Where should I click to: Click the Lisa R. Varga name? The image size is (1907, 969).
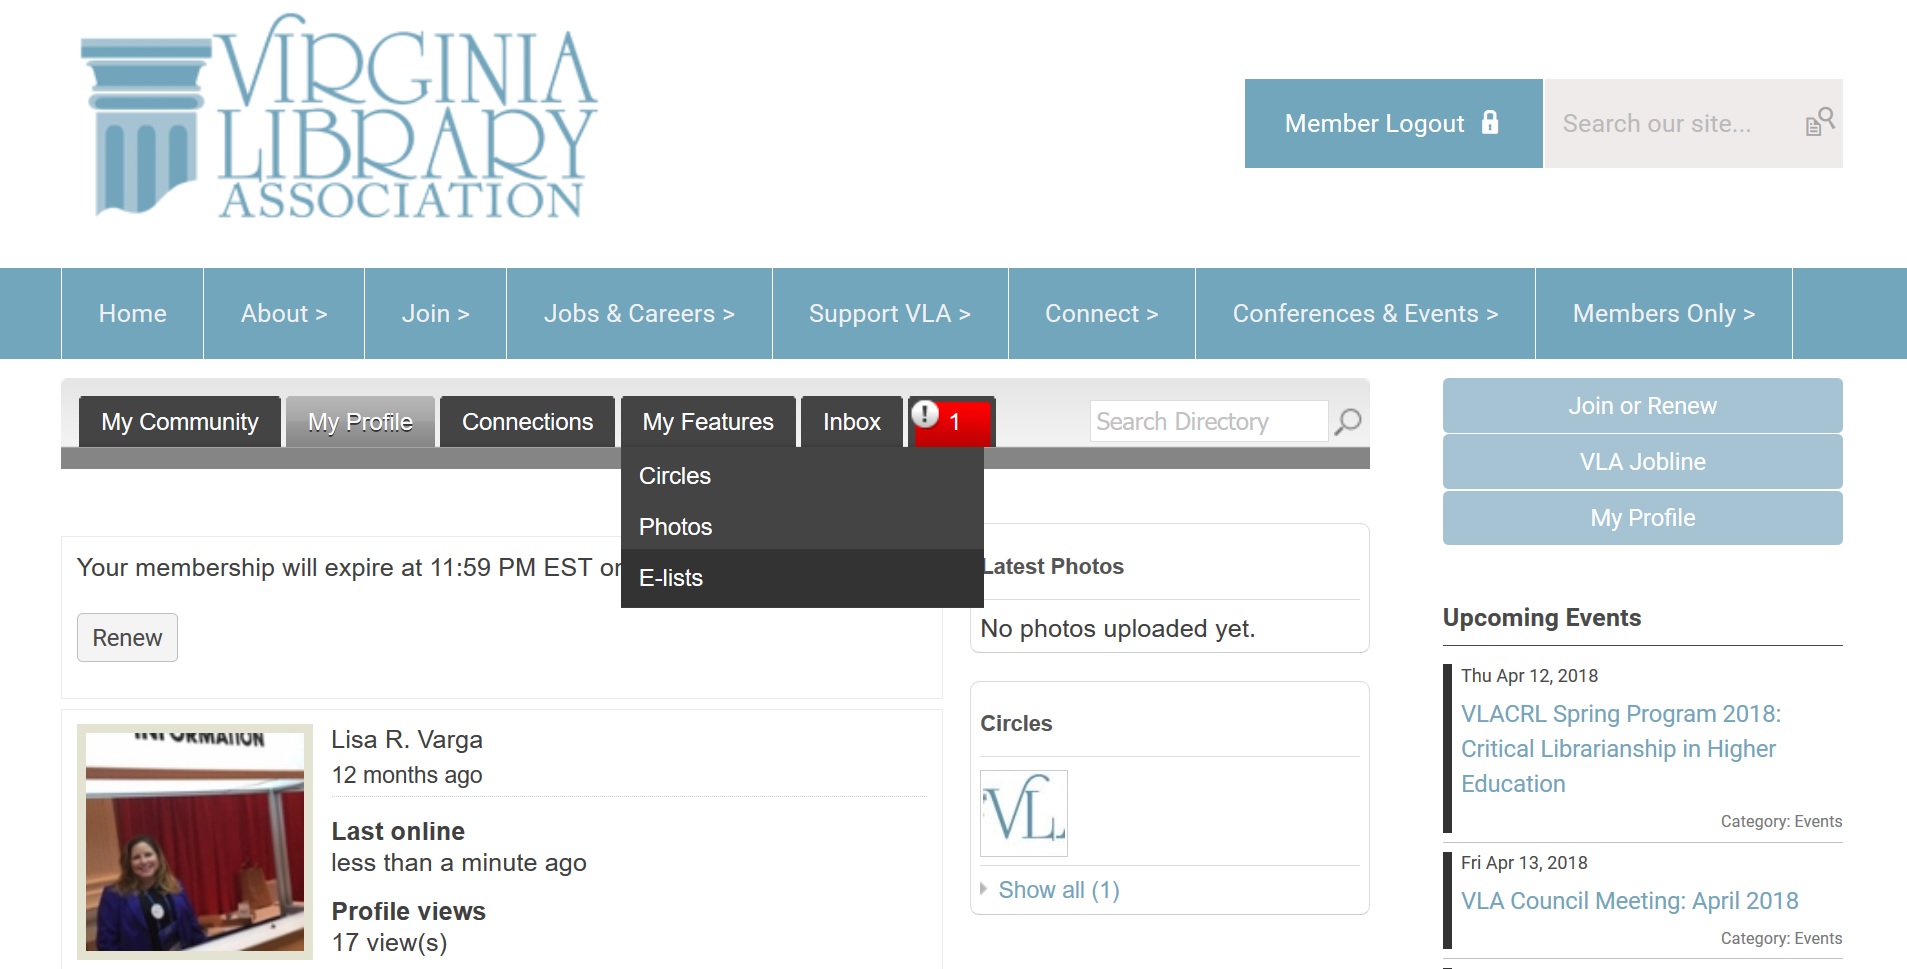pos(407,739)
